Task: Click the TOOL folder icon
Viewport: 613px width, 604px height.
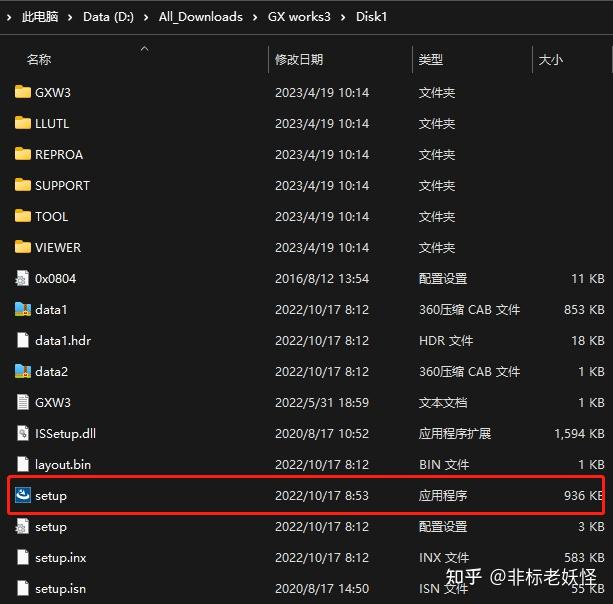Action: pos(23,216)
